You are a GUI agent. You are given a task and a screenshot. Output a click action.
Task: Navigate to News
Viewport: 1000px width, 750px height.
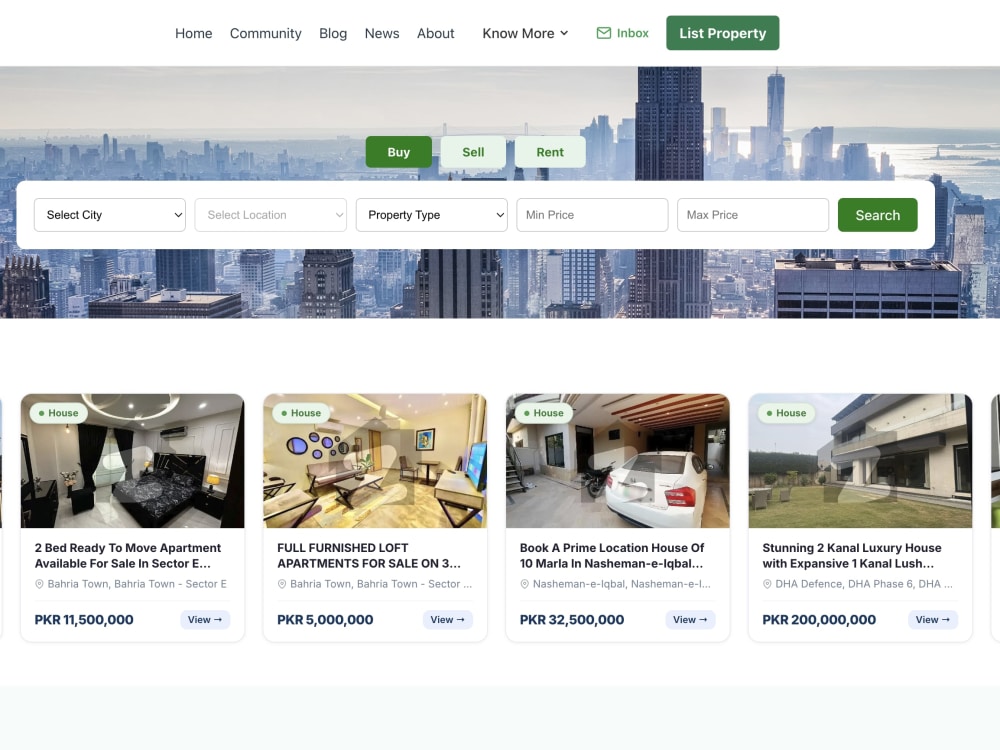pyautogui.click(x=382, y=33)
